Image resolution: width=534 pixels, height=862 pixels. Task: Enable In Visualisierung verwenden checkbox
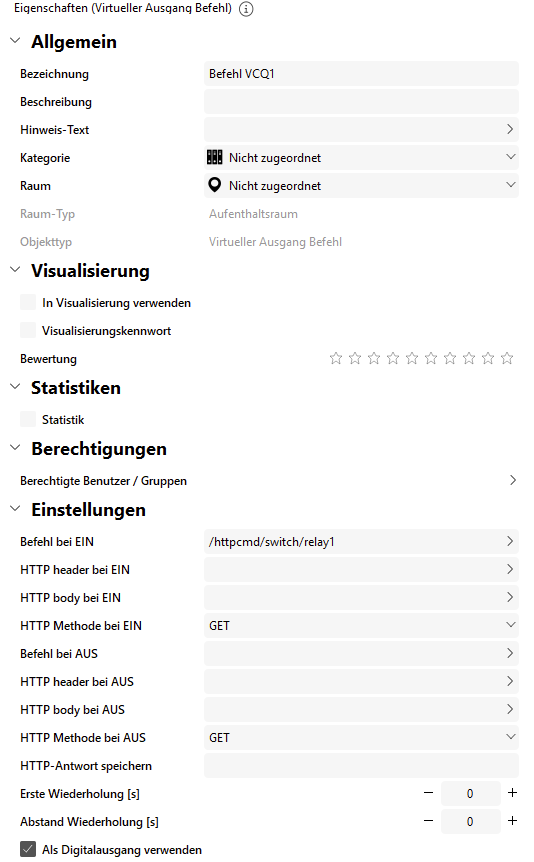point(28,302)
